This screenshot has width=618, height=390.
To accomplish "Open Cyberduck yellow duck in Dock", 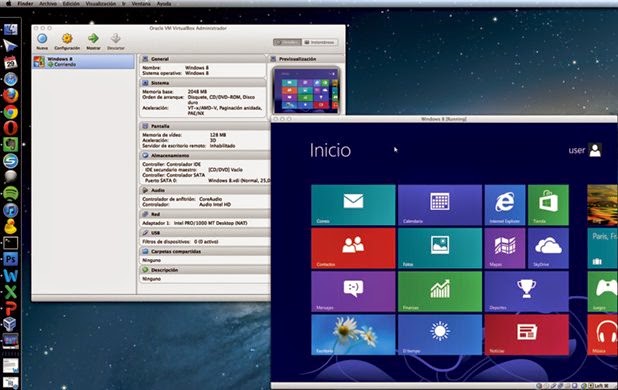I will (11, 227).
